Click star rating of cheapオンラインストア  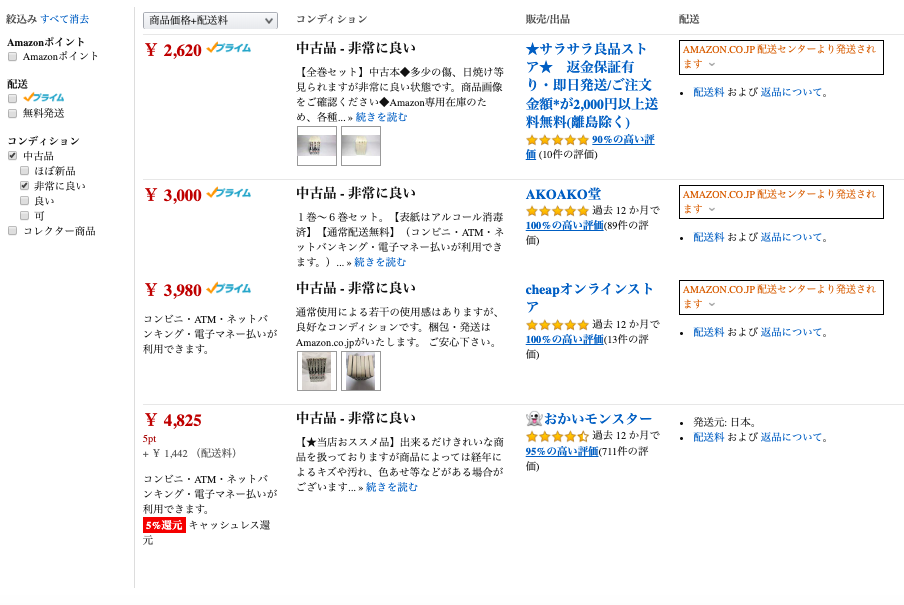point(557,325)
